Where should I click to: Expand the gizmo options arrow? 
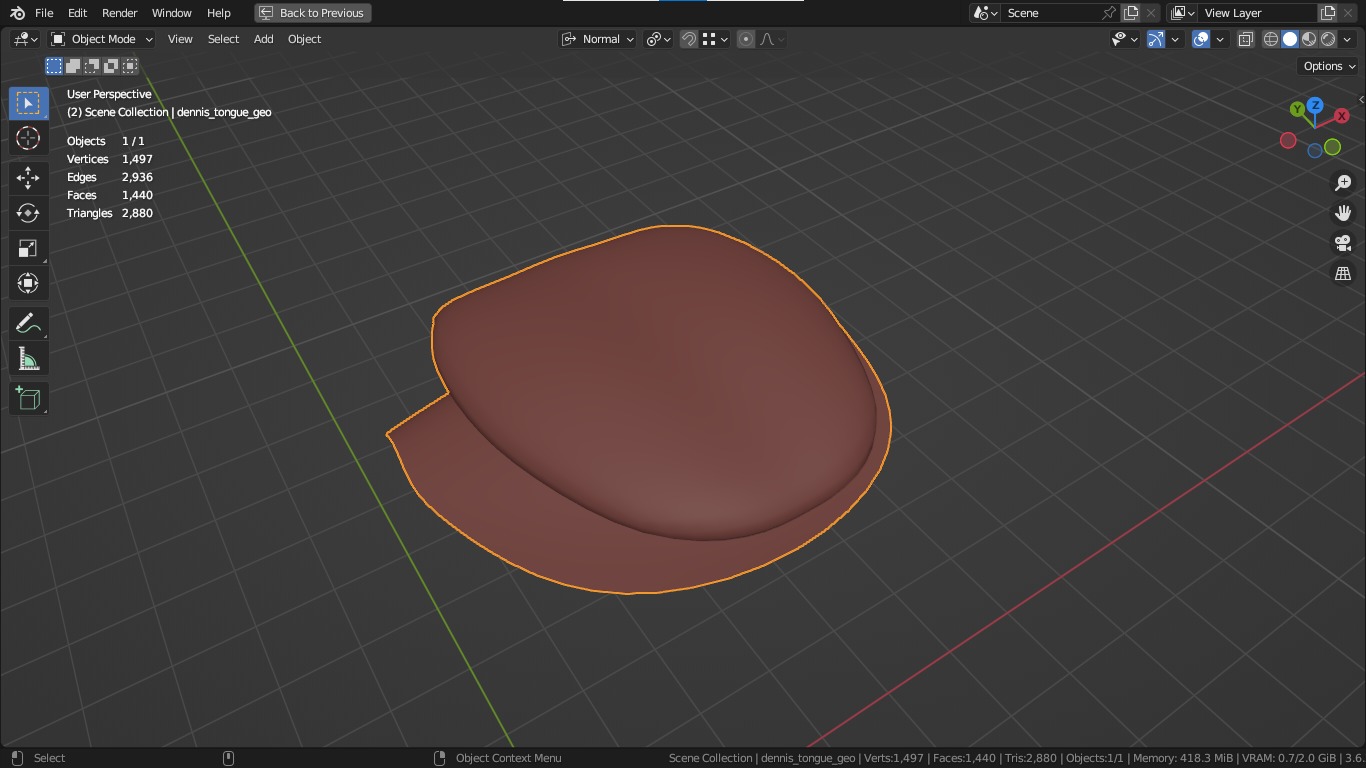tap(1176, 39)
